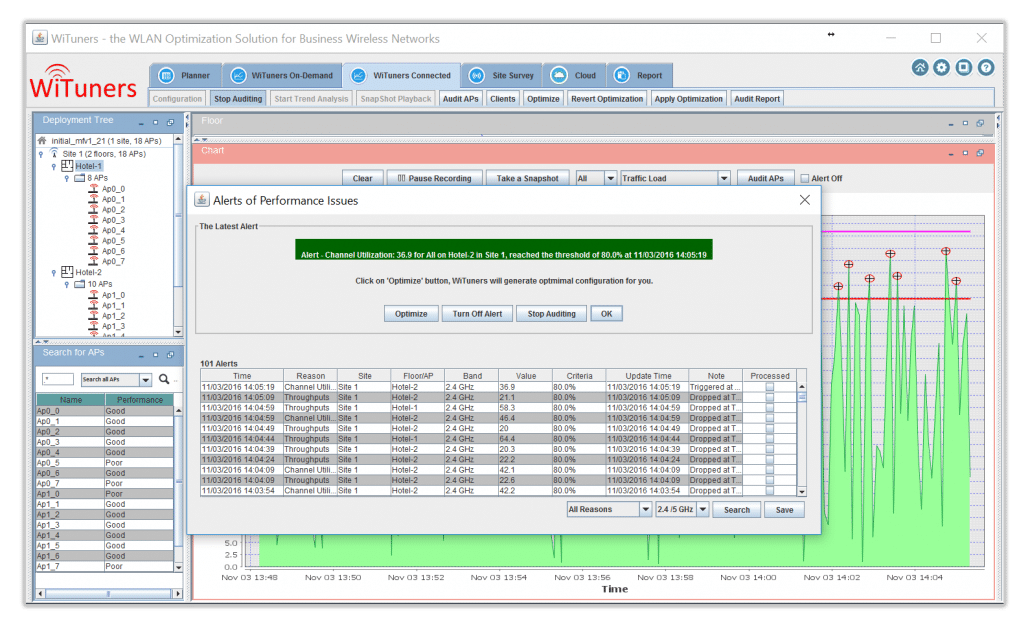Click the home icon in top-right toolbar
This screenshot has height=628, width=1030.
[920, 68]
